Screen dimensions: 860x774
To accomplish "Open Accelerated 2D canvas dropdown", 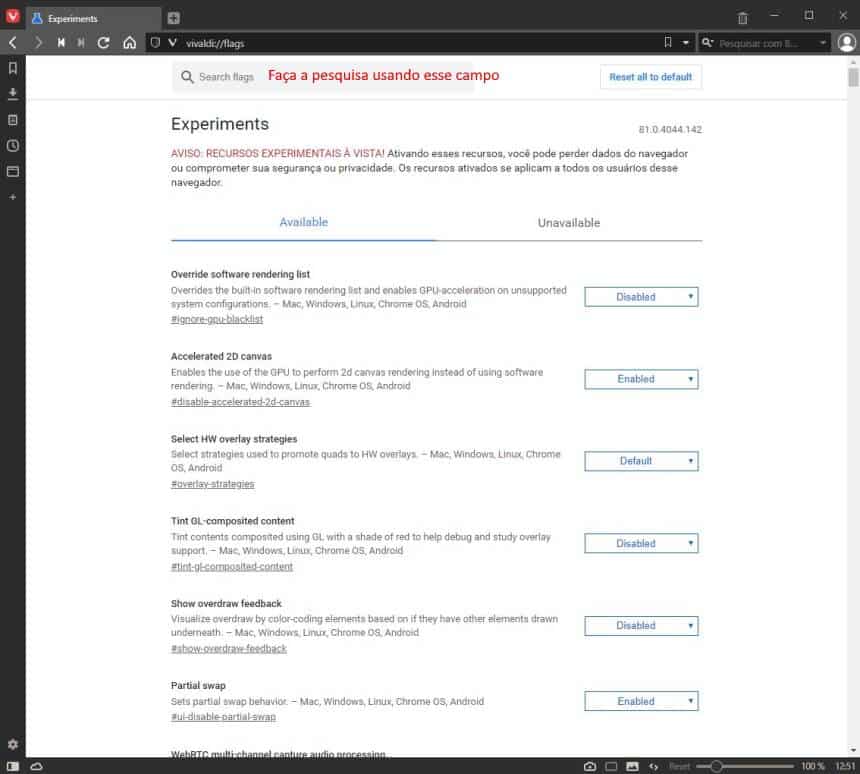I will (641, 379).
